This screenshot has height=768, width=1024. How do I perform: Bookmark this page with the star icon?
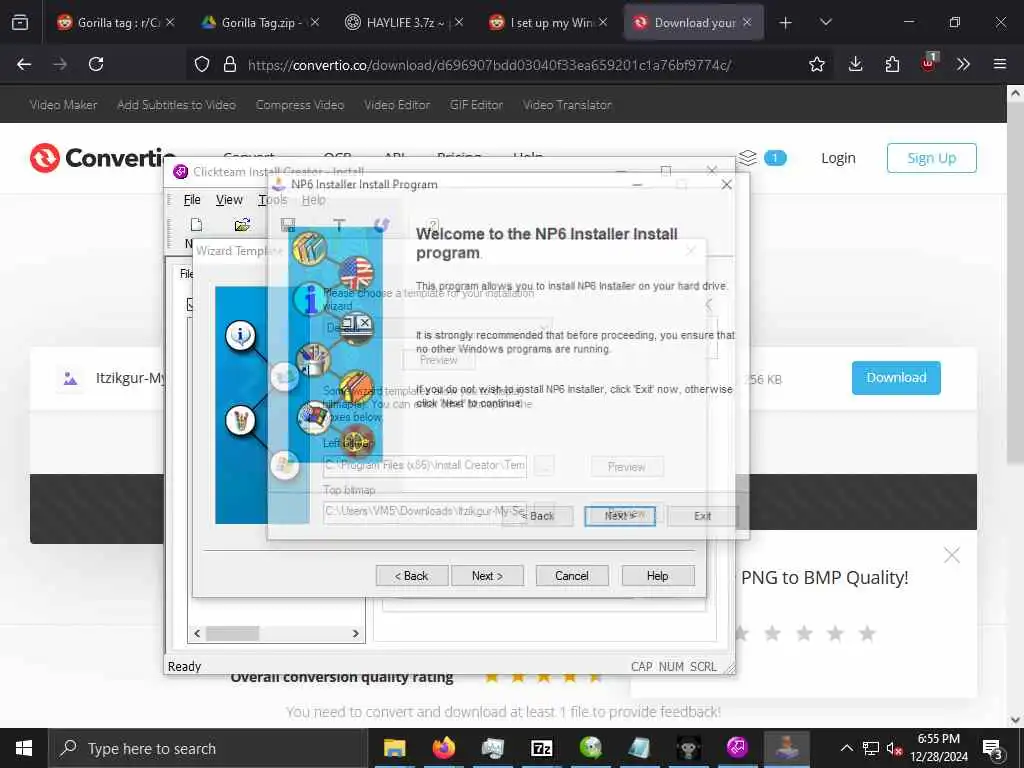coord(816,64)
